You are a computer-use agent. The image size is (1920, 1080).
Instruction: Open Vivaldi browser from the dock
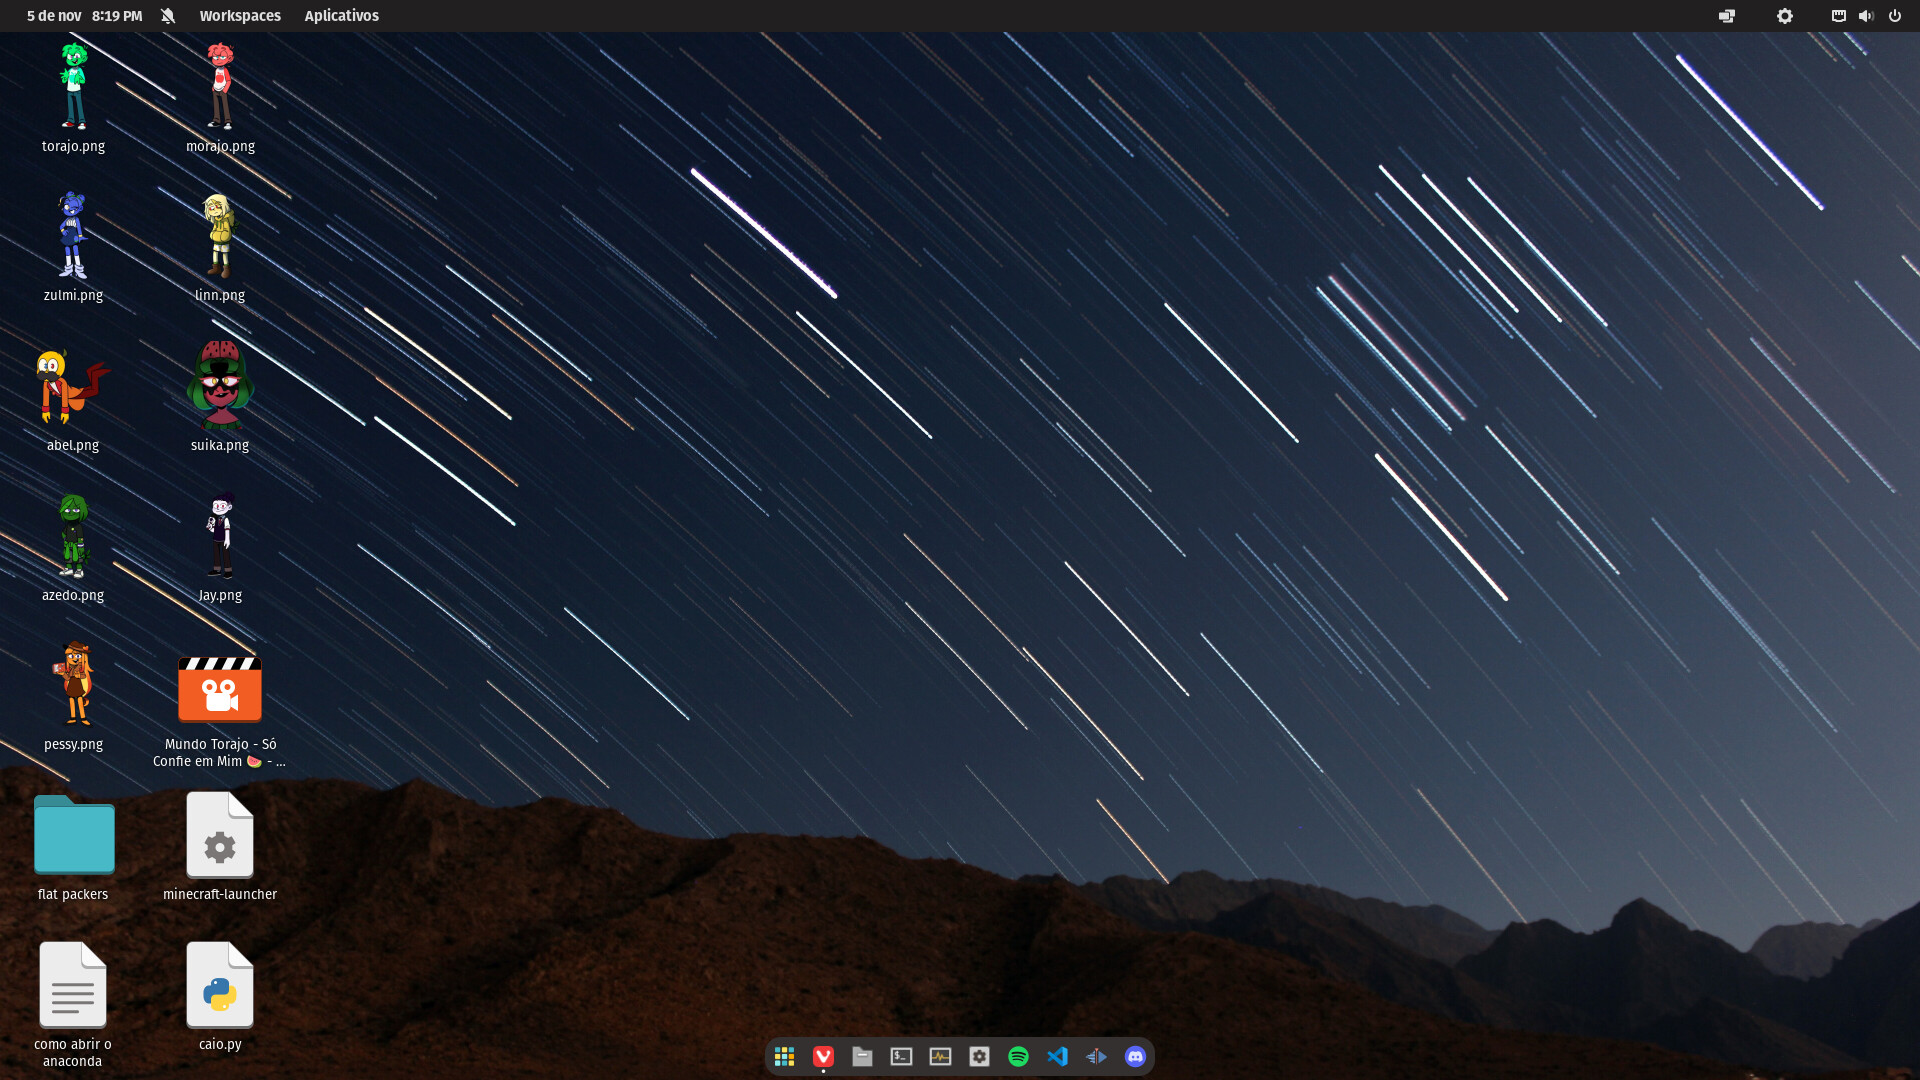(x=823, y=1056)
